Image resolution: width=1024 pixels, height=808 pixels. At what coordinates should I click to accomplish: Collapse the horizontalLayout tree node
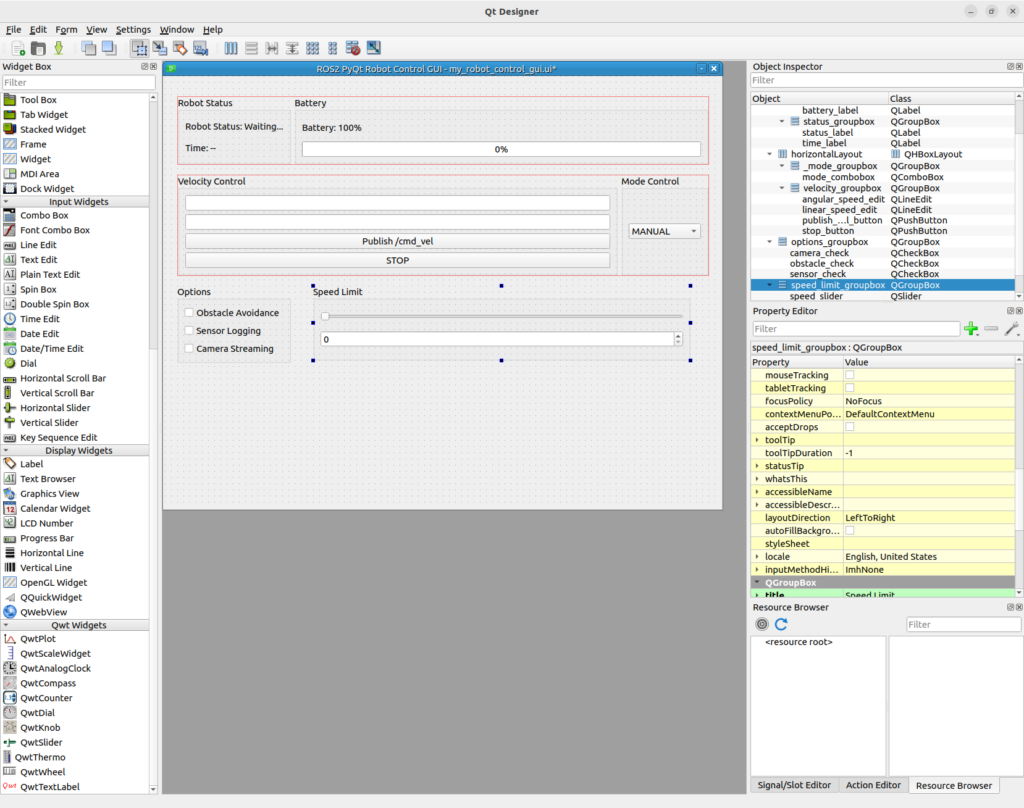click(x=770, y=154)
